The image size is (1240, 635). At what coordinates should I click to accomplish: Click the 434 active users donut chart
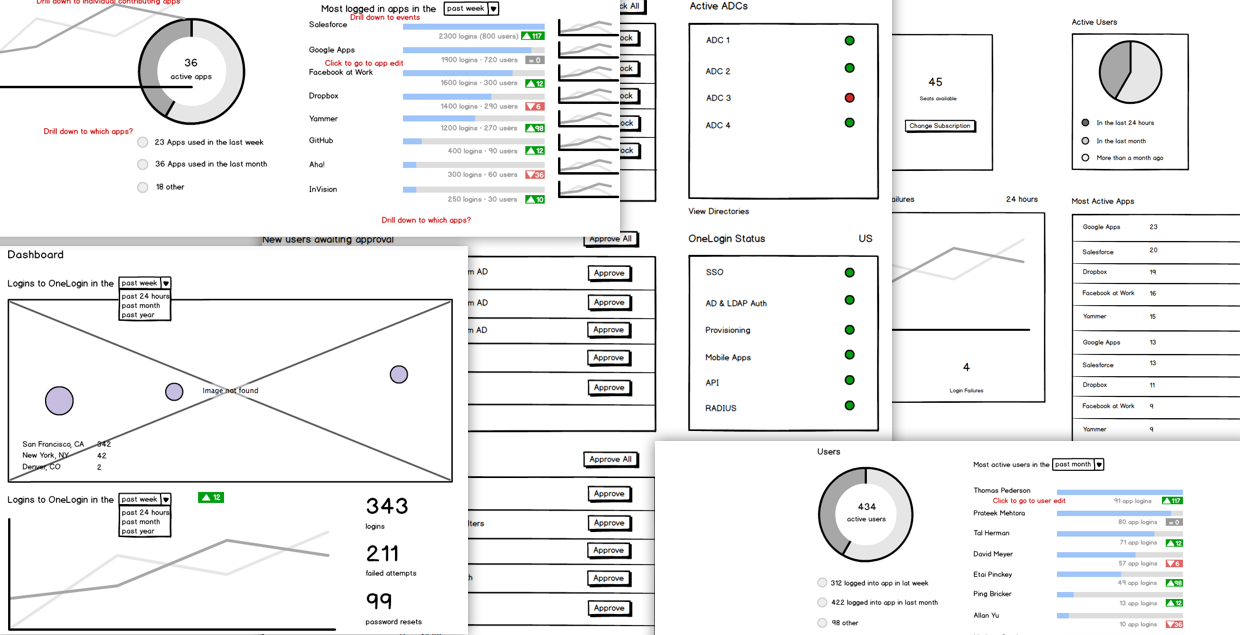point(866,514)
